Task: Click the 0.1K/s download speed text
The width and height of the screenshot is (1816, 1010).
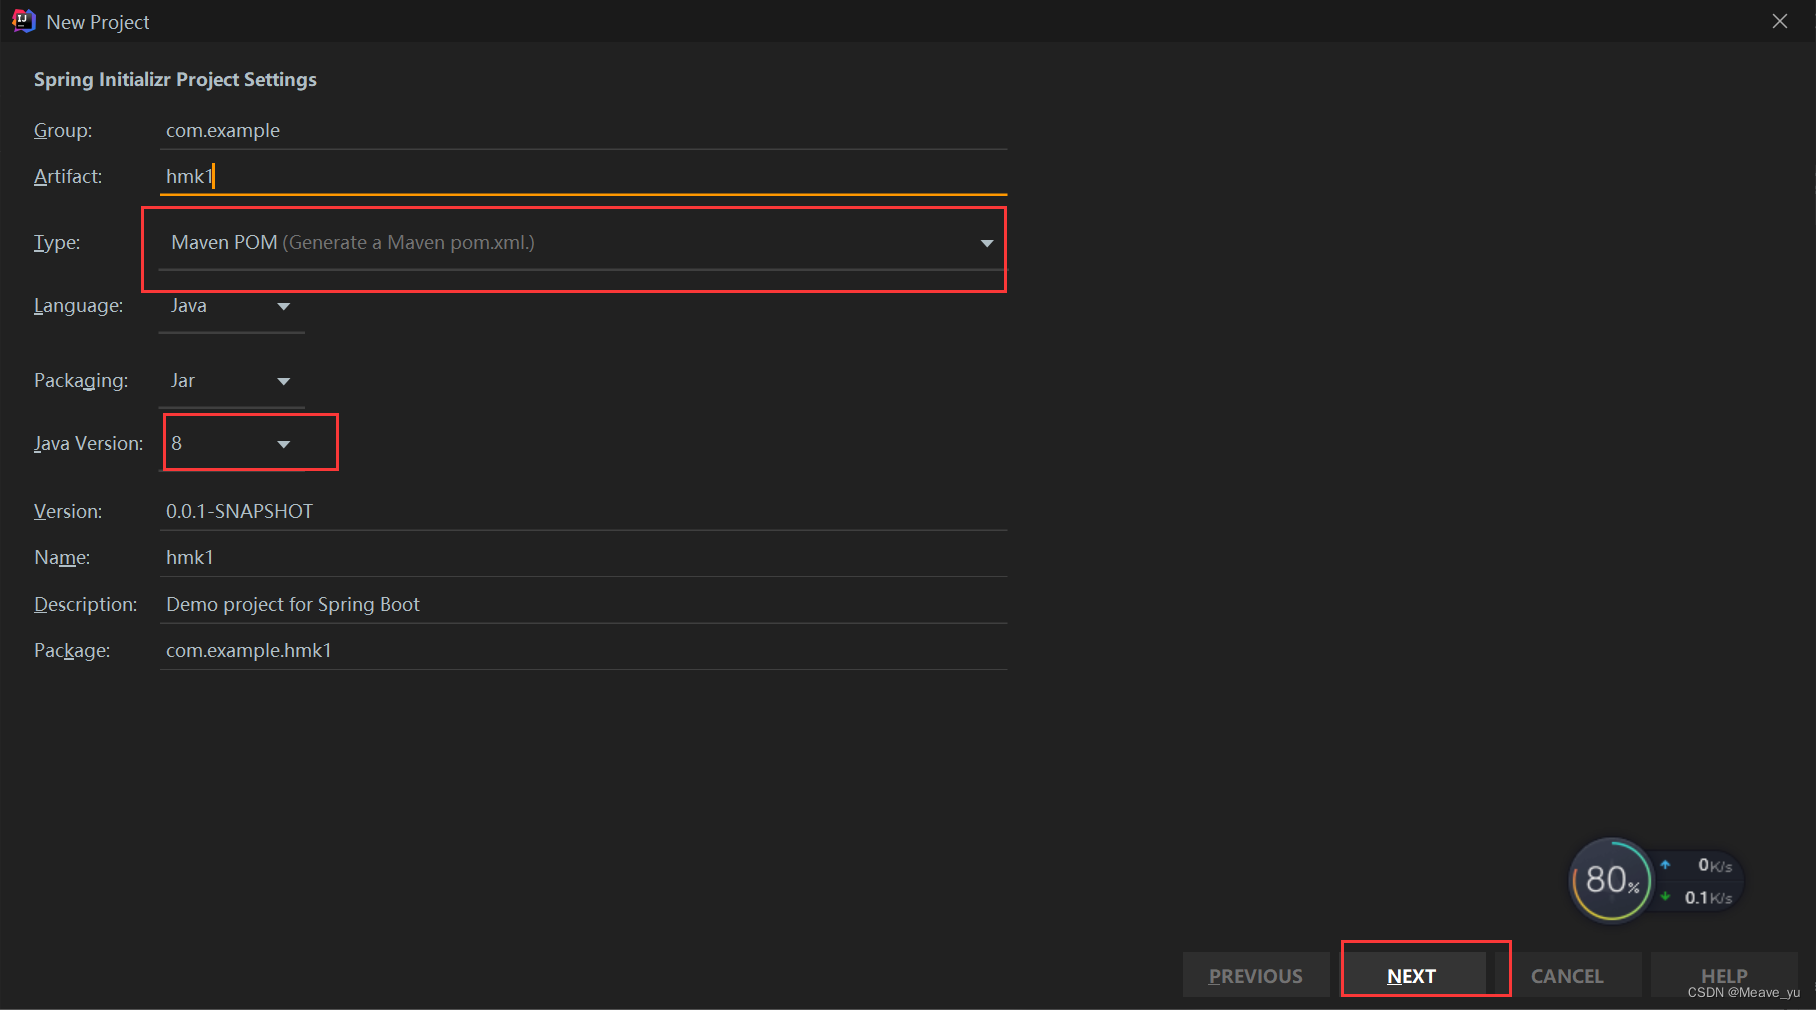Action: [1708, 898]
